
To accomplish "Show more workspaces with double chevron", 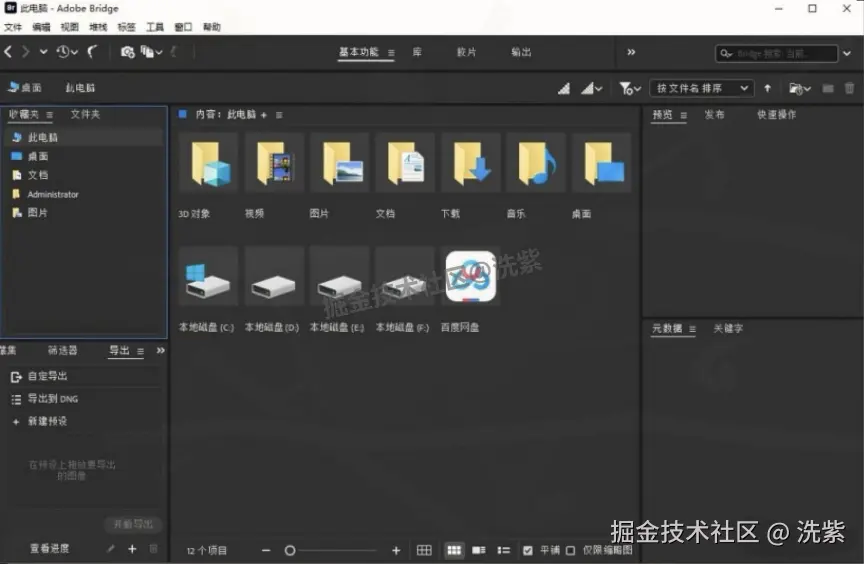I will point(631,52).
